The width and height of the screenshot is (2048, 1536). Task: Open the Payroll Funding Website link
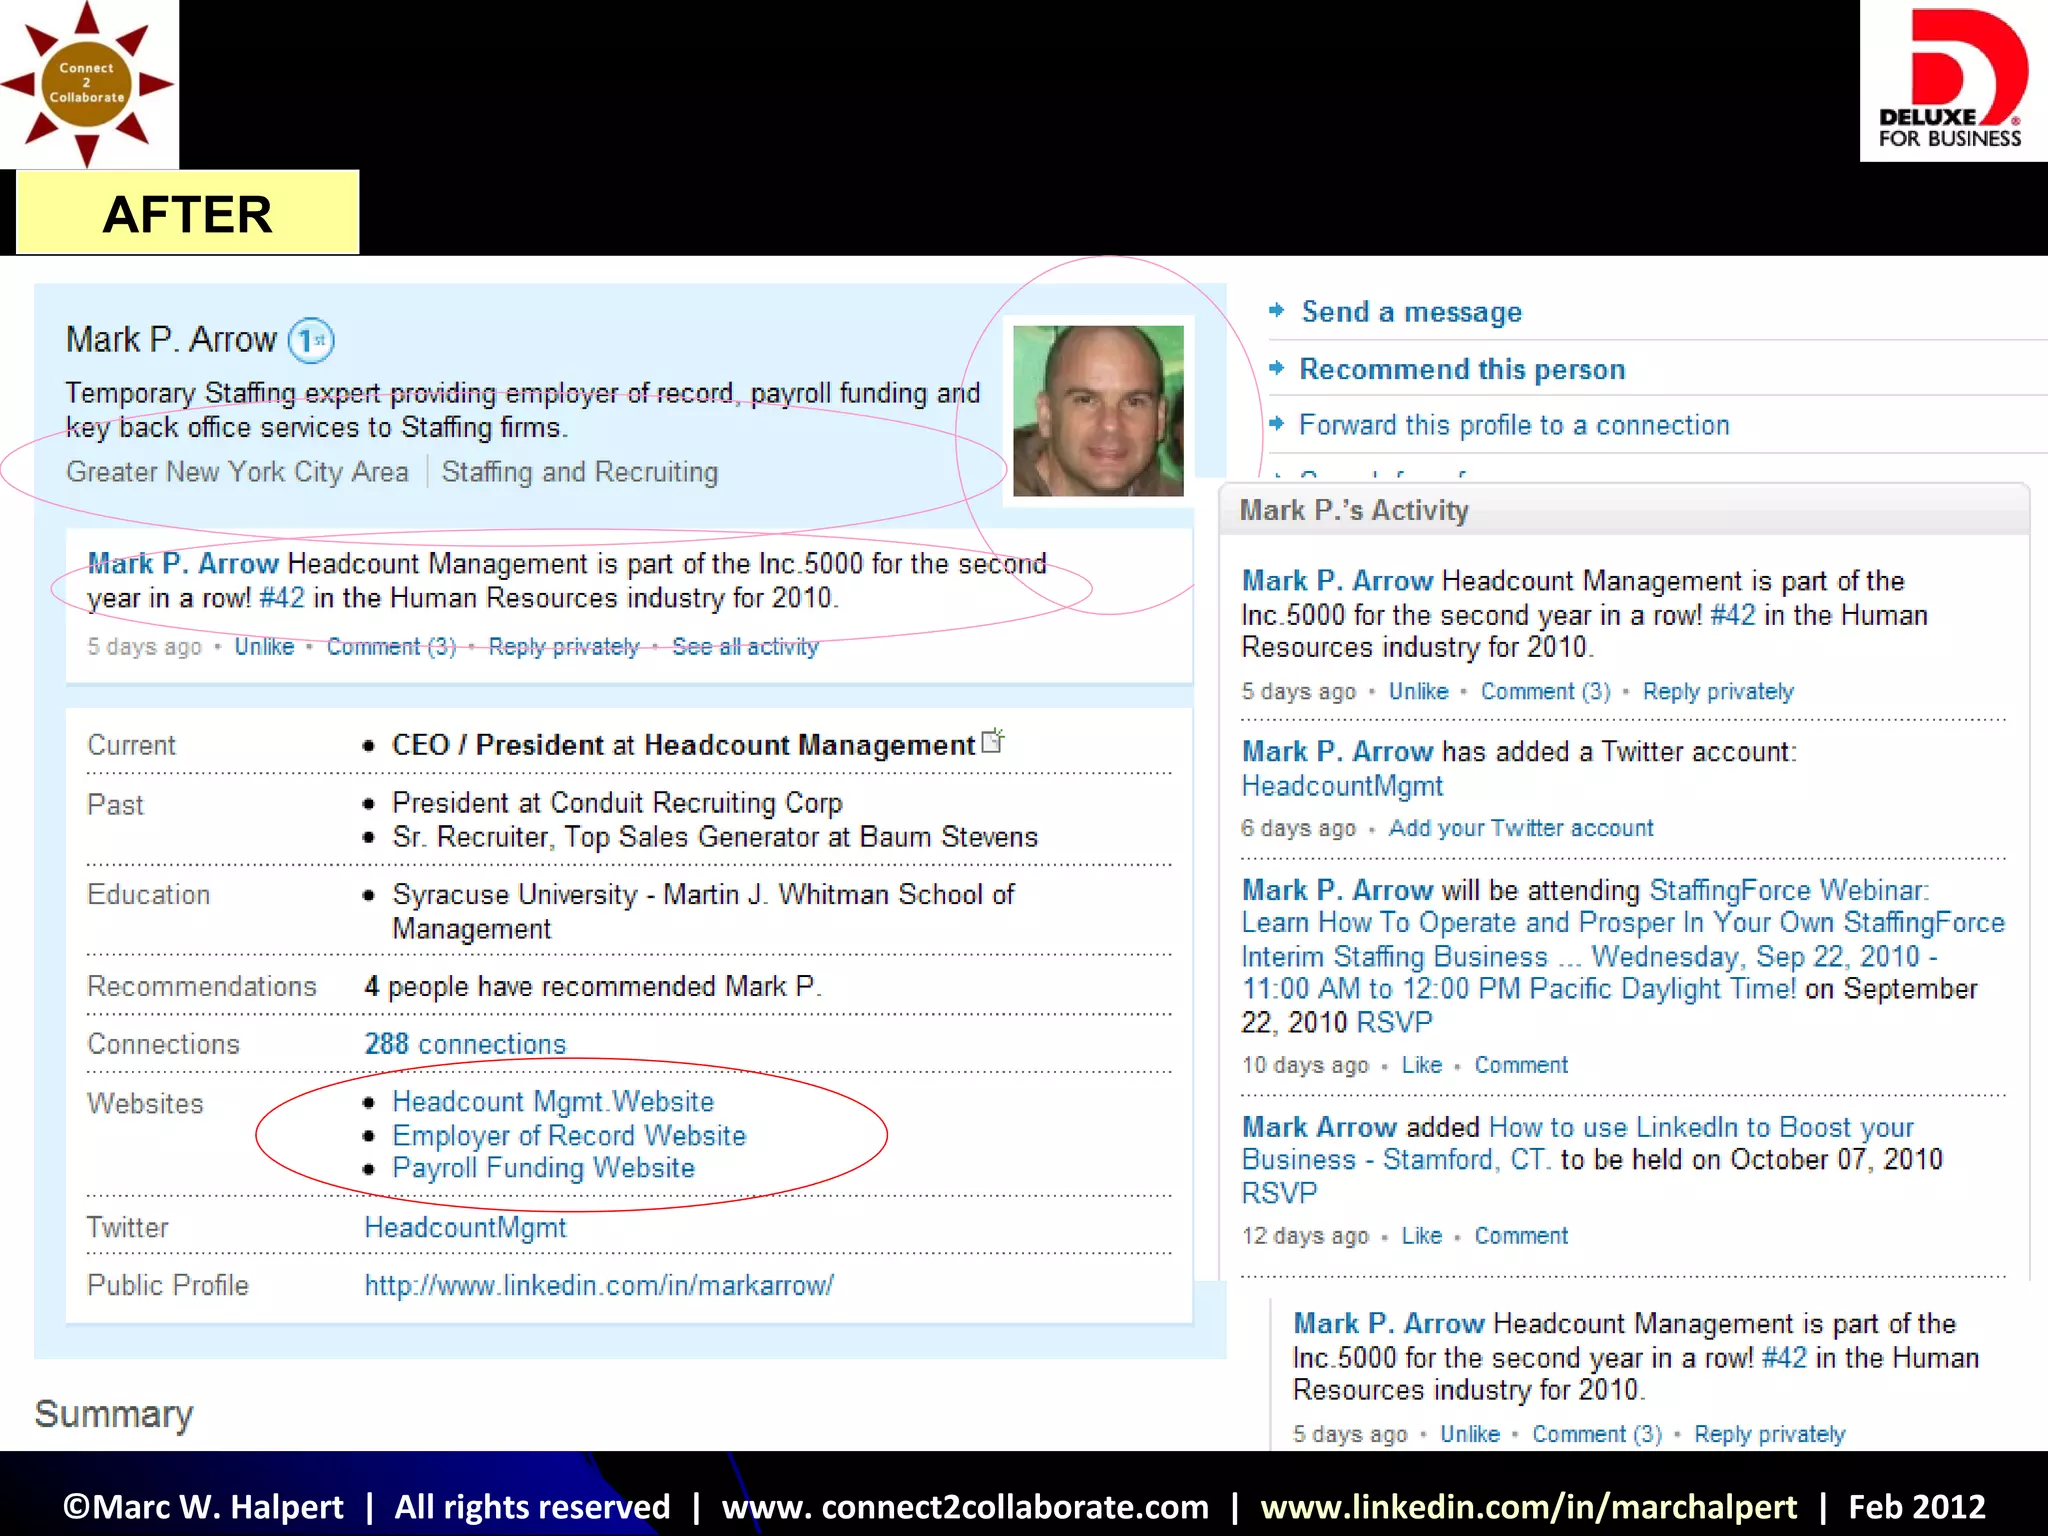coord(543,1168)
